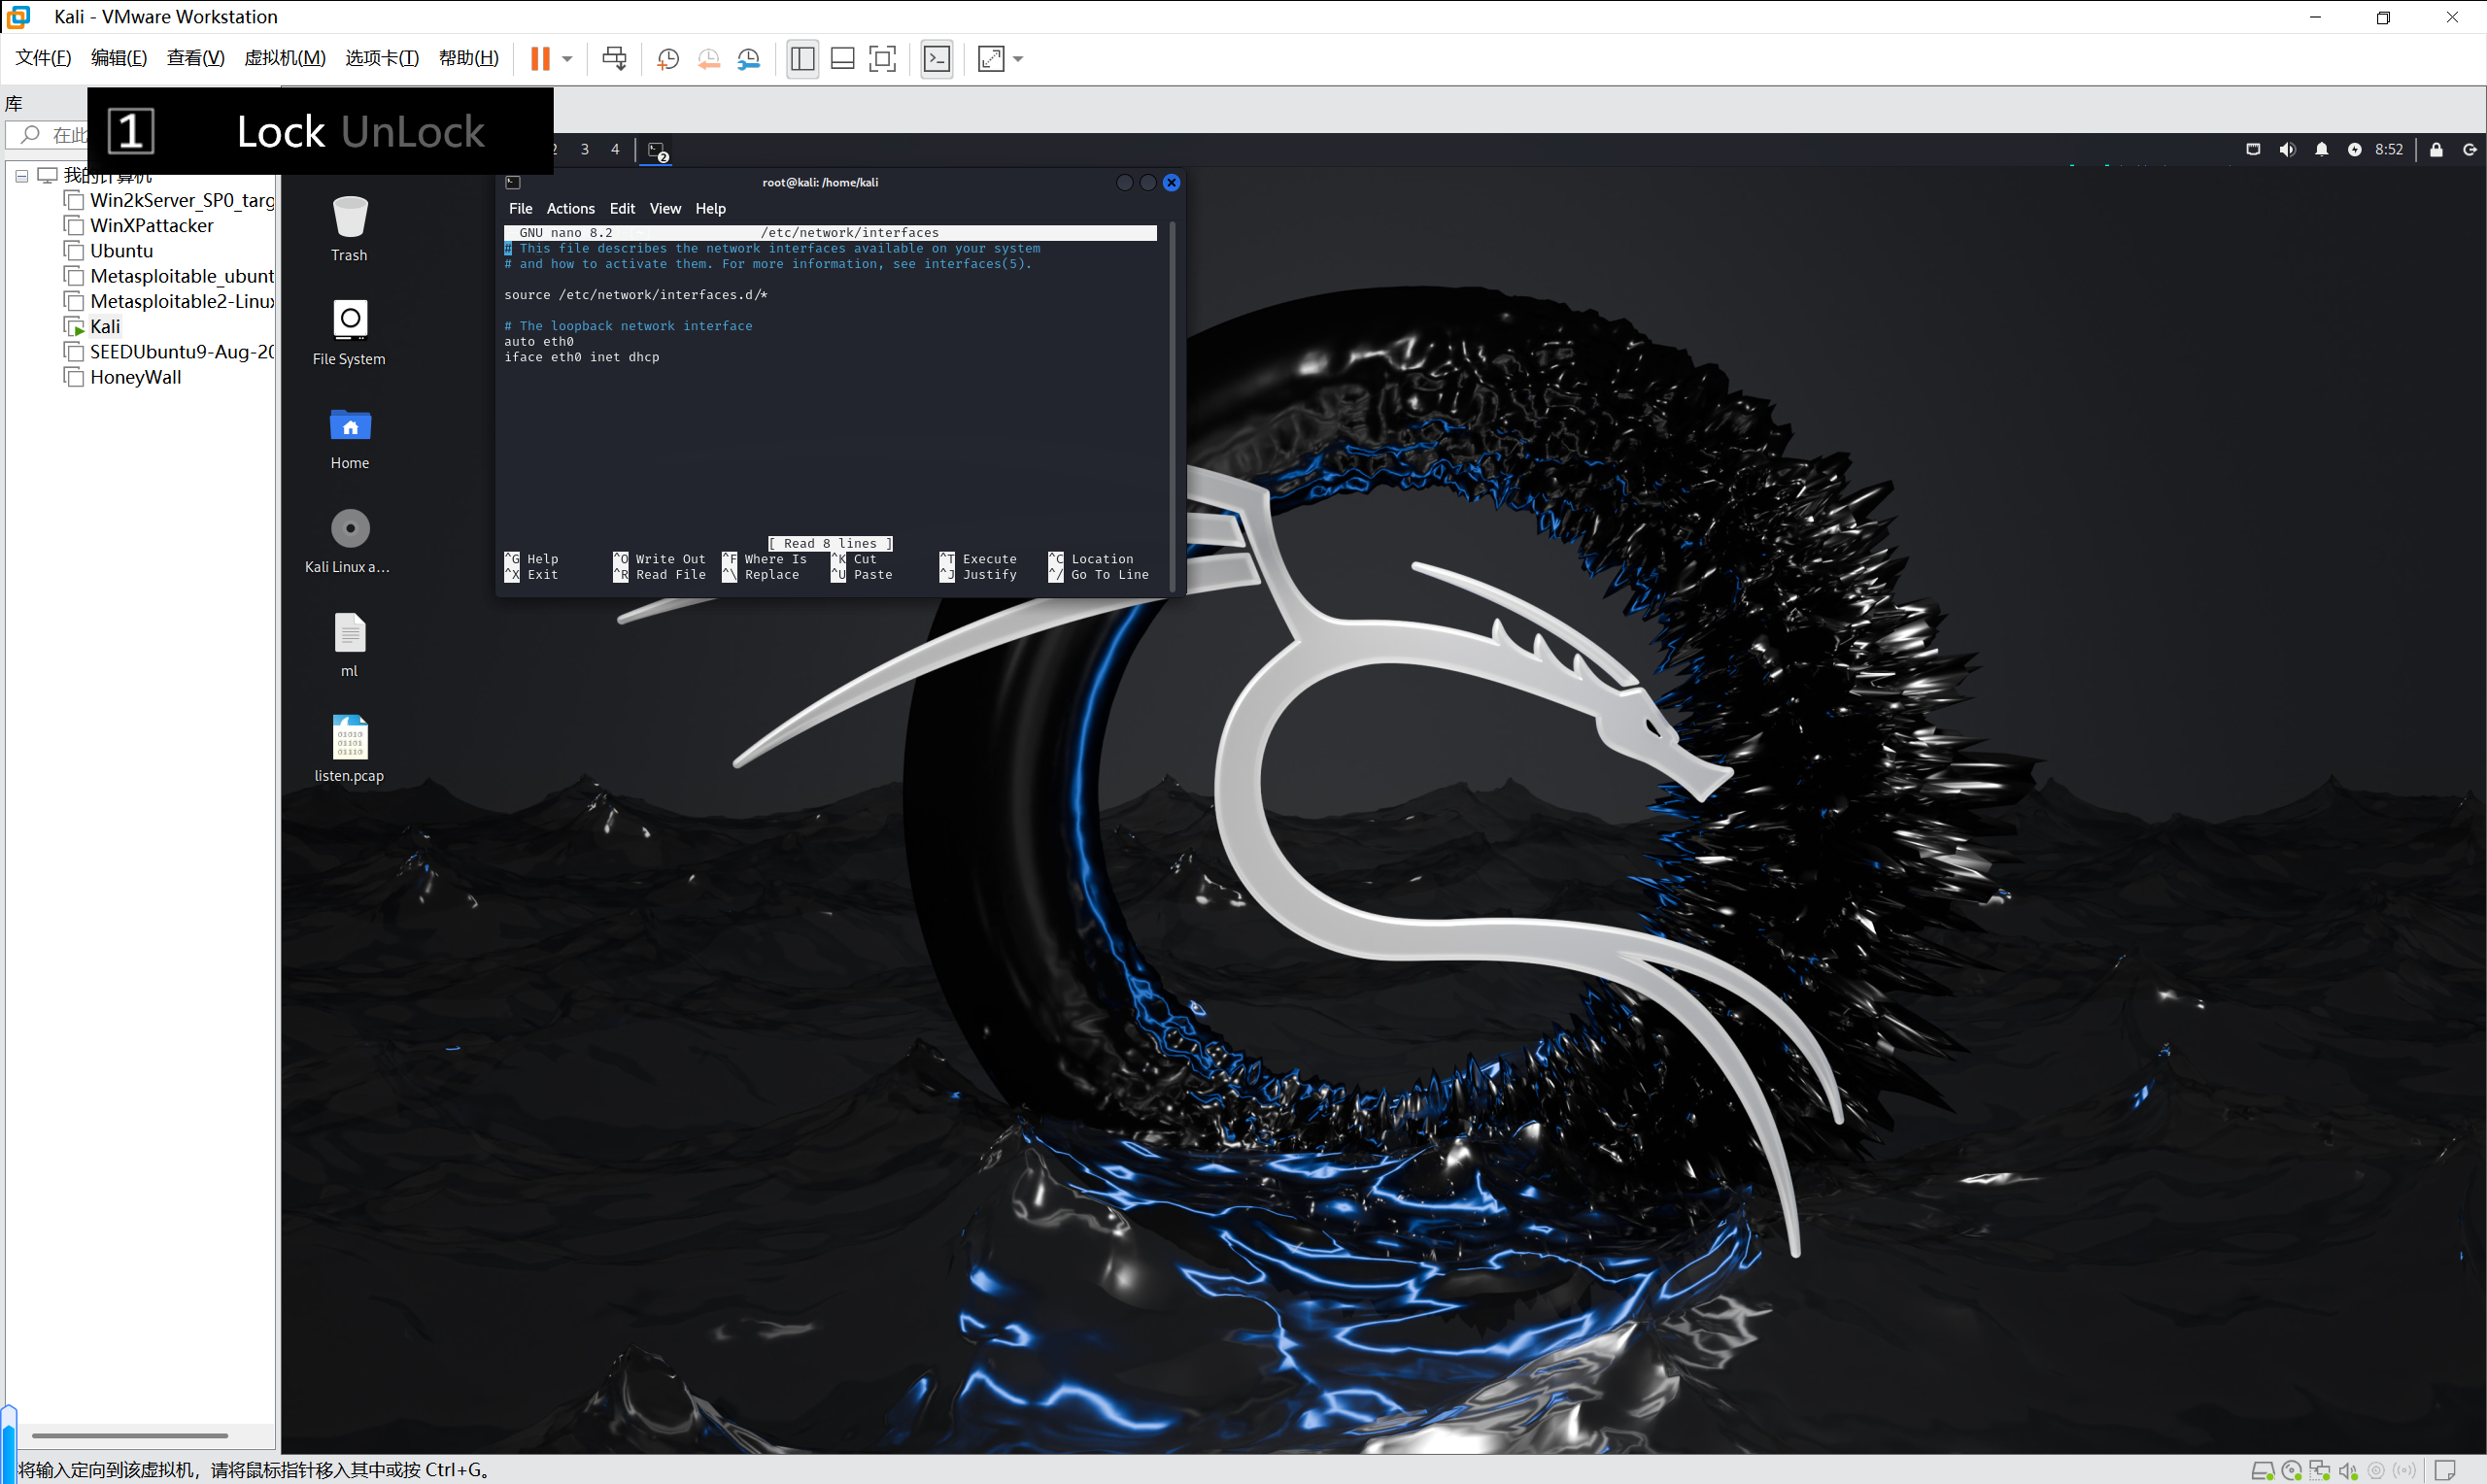Image resolution: width=2487 pixels, height=1484 pixels.
Task: Open the stretch mode dropdown arrow
Action: tap(1018, 59)
